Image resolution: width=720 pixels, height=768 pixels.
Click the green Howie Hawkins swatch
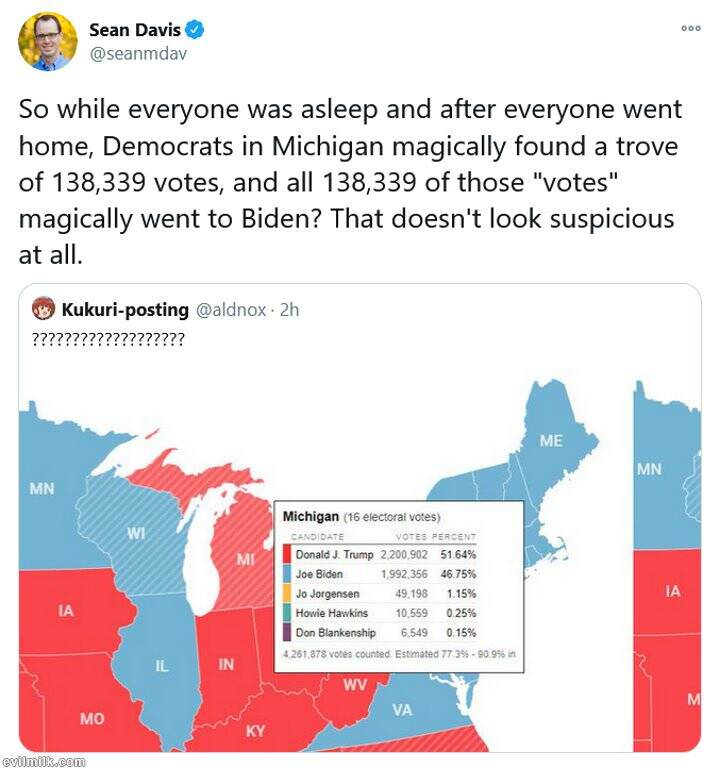click(x=287, y=612)
